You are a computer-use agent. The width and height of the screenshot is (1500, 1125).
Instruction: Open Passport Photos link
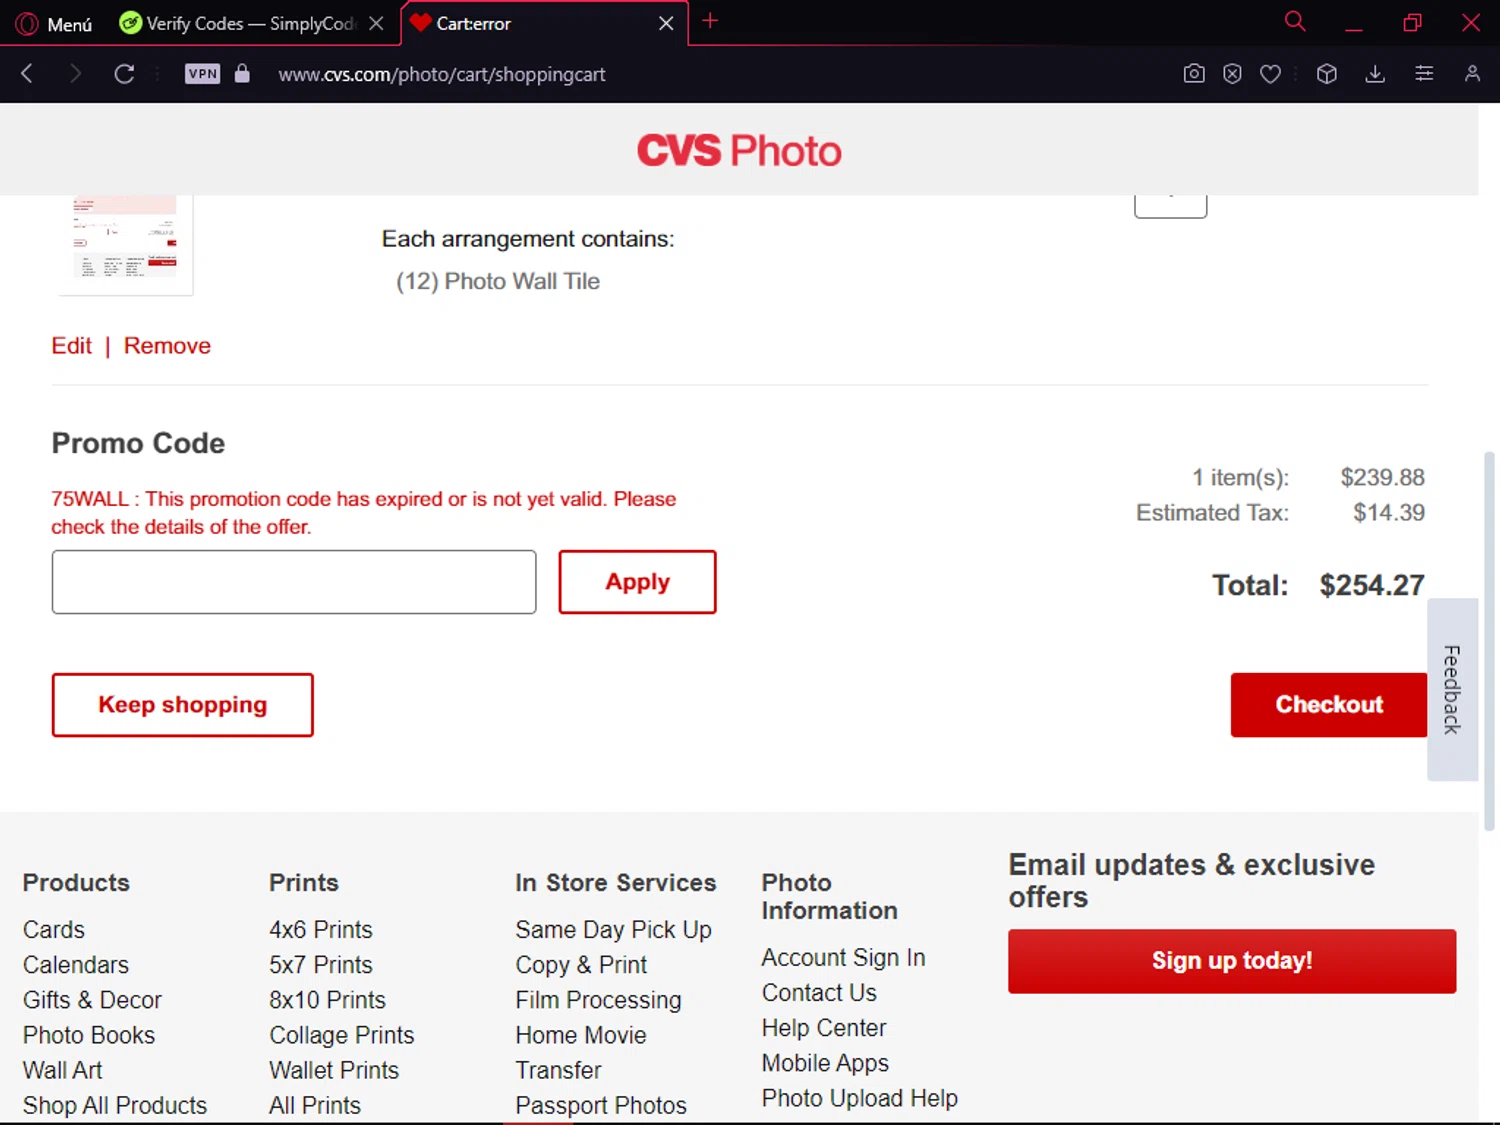(x=601, y=1105)
